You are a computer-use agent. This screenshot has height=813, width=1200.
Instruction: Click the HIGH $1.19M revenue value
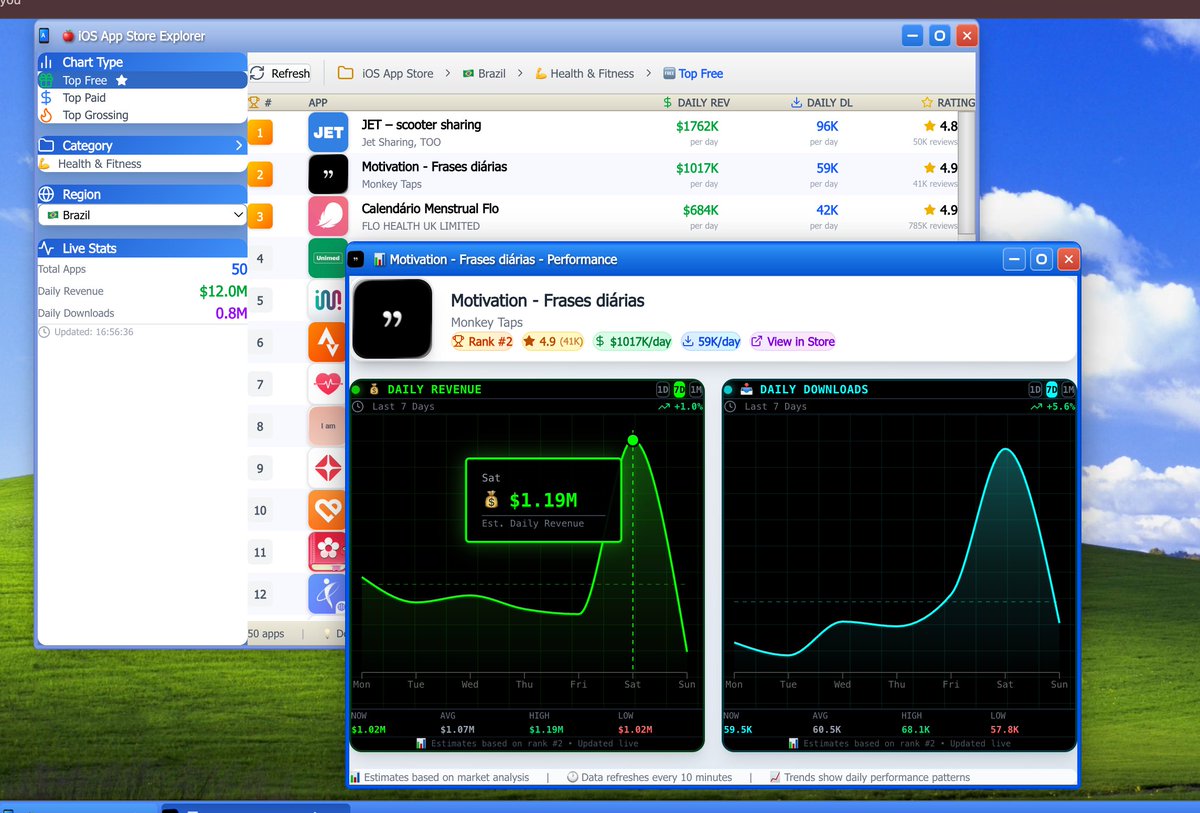coord(546,730)
